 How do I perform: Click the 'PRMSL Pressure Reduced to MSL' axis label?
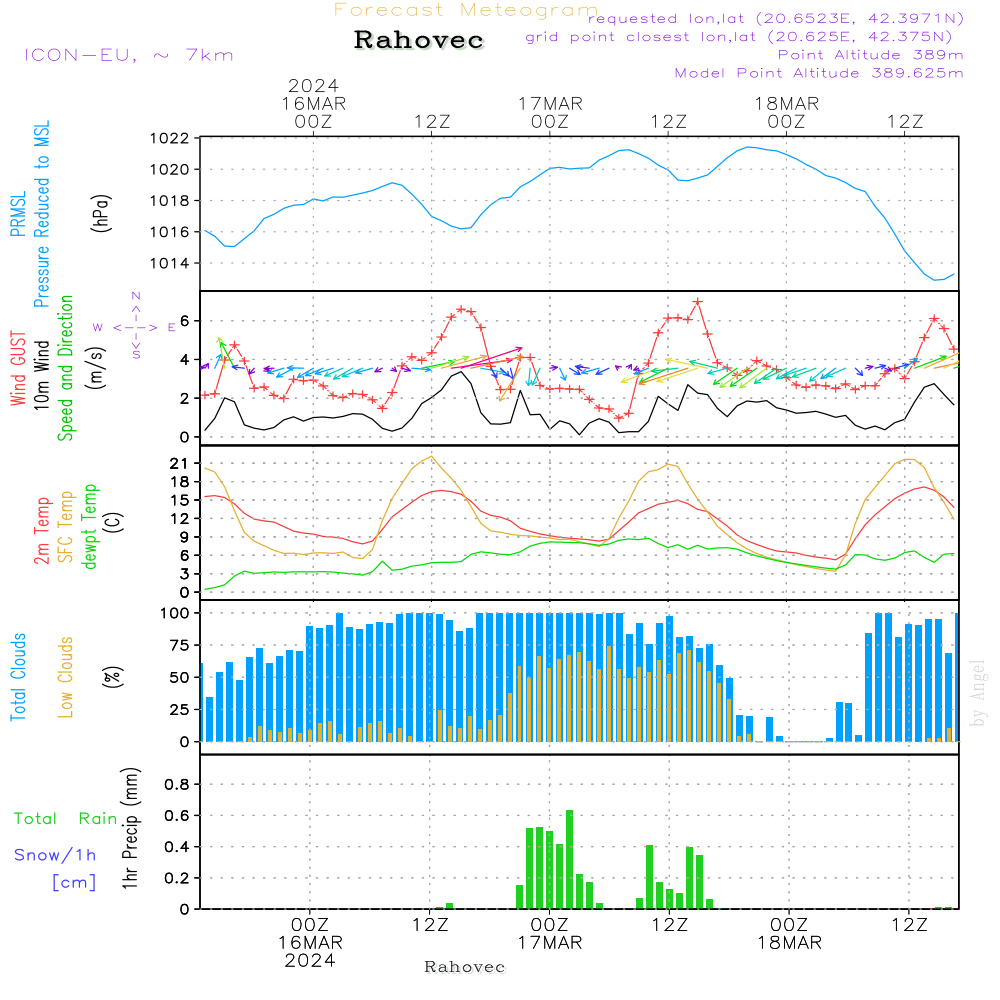(x=29, y=214)
